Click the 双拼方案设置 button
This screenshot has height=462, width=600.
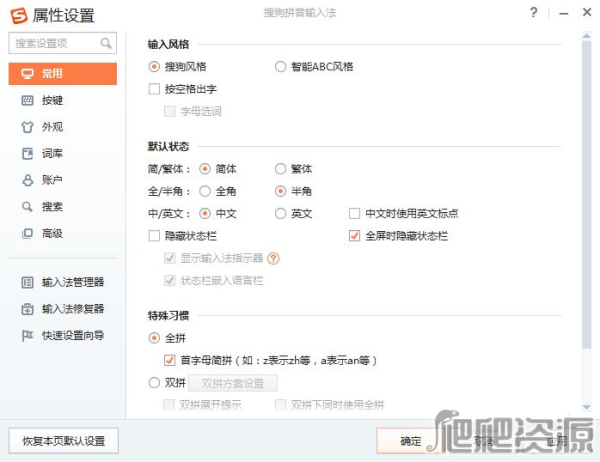pos(233,383)
